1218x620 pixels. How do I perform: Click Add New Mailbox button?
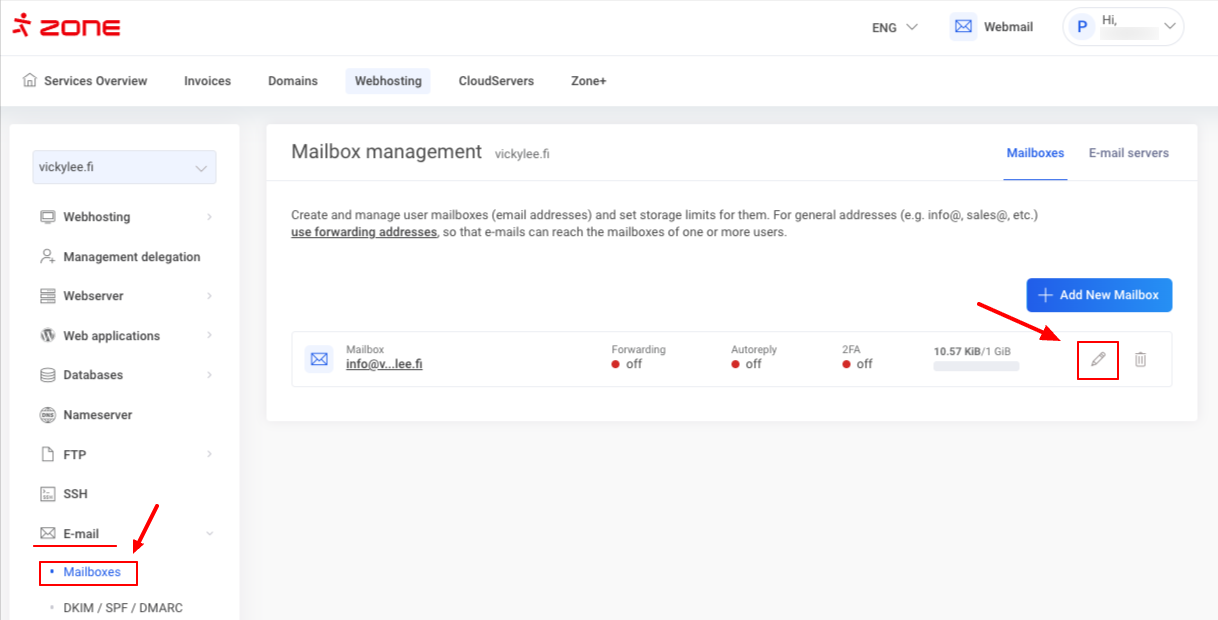[1099, 295]
